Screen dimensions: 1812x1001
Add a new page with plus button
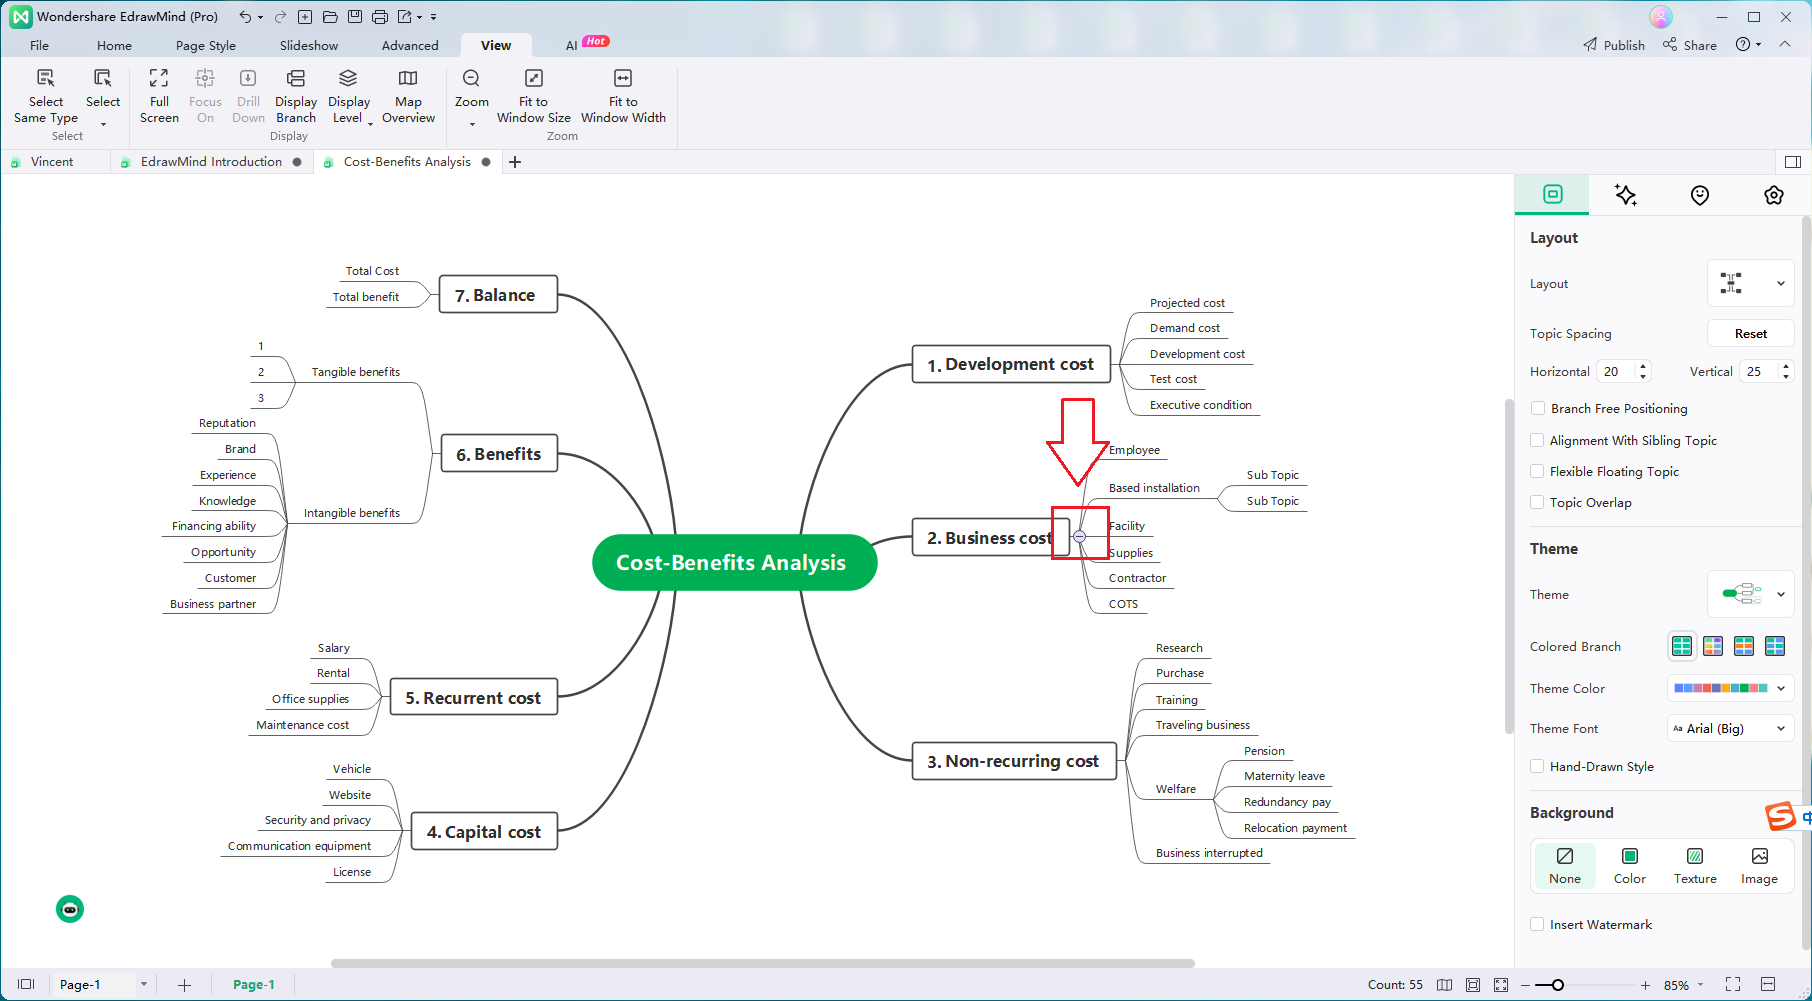click(x=184, y=985)
